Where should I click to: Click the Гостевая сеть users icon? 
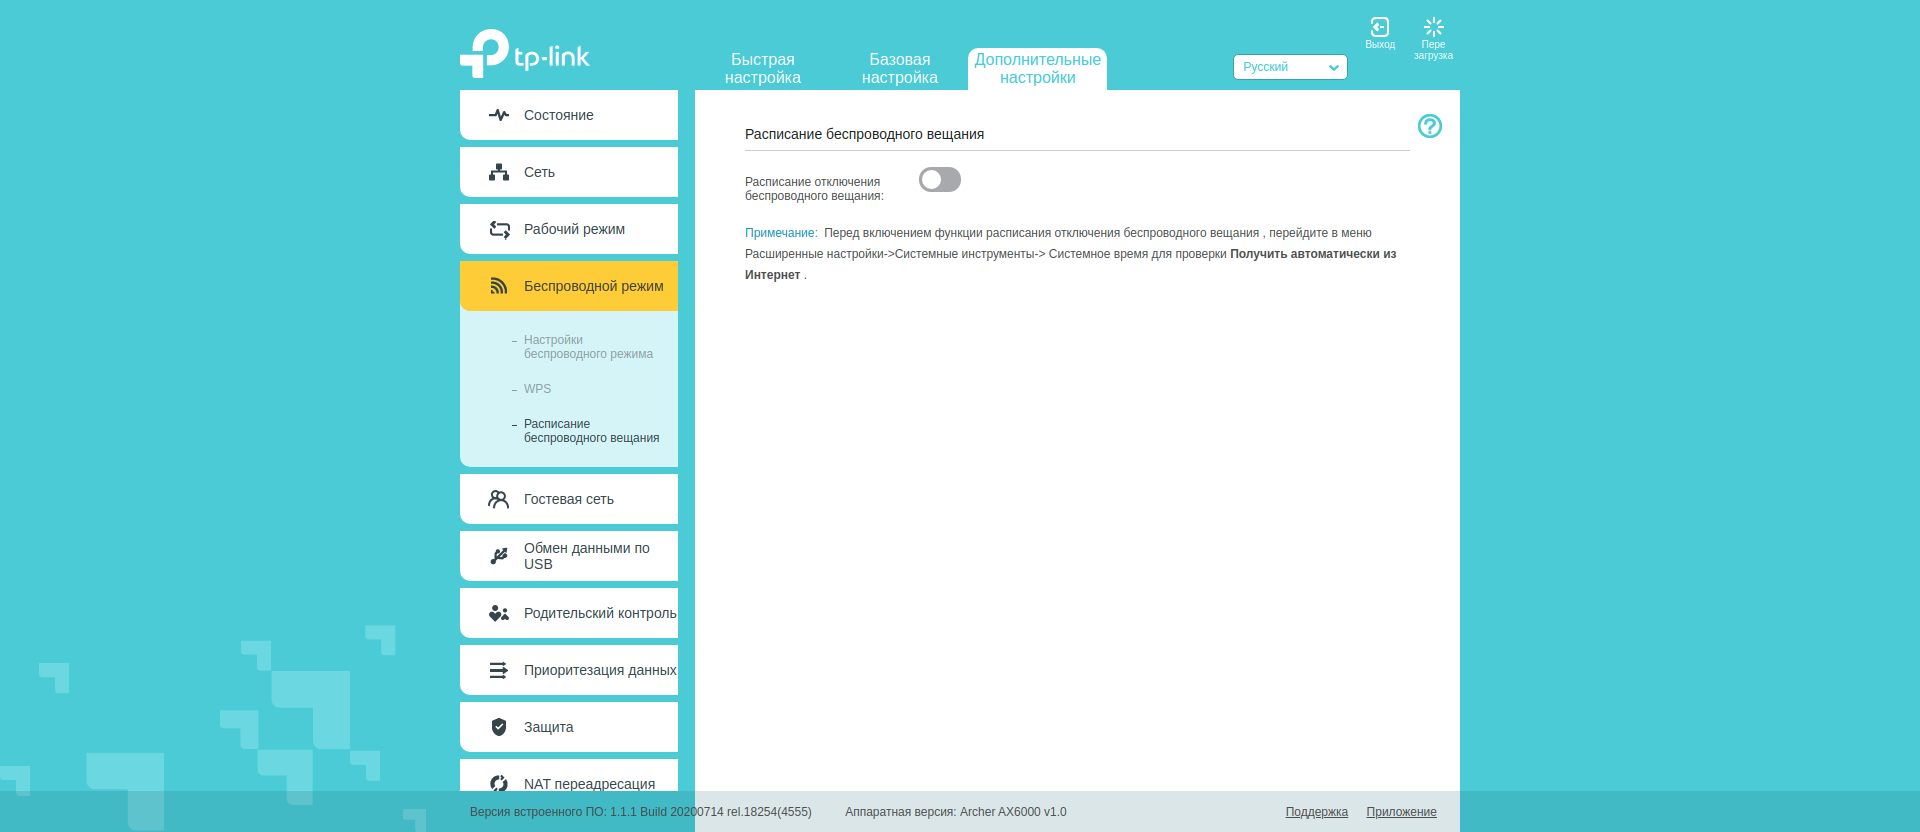[x=498, y=499]
